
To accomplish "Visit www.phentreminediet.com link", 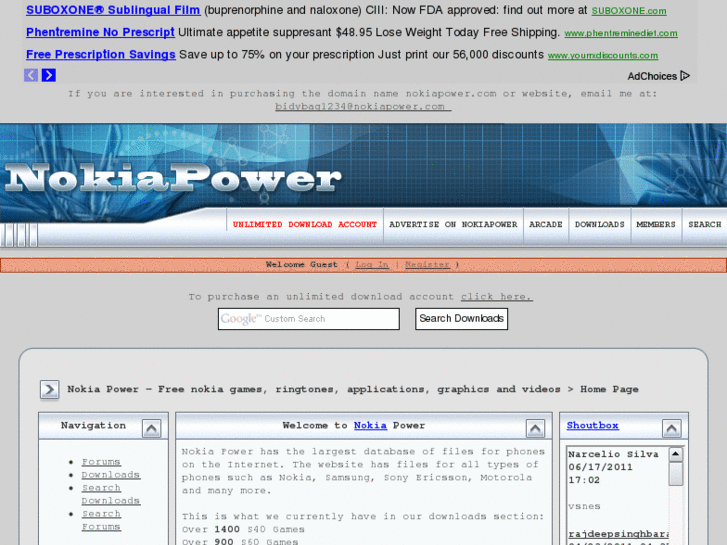I will (621, 33).
